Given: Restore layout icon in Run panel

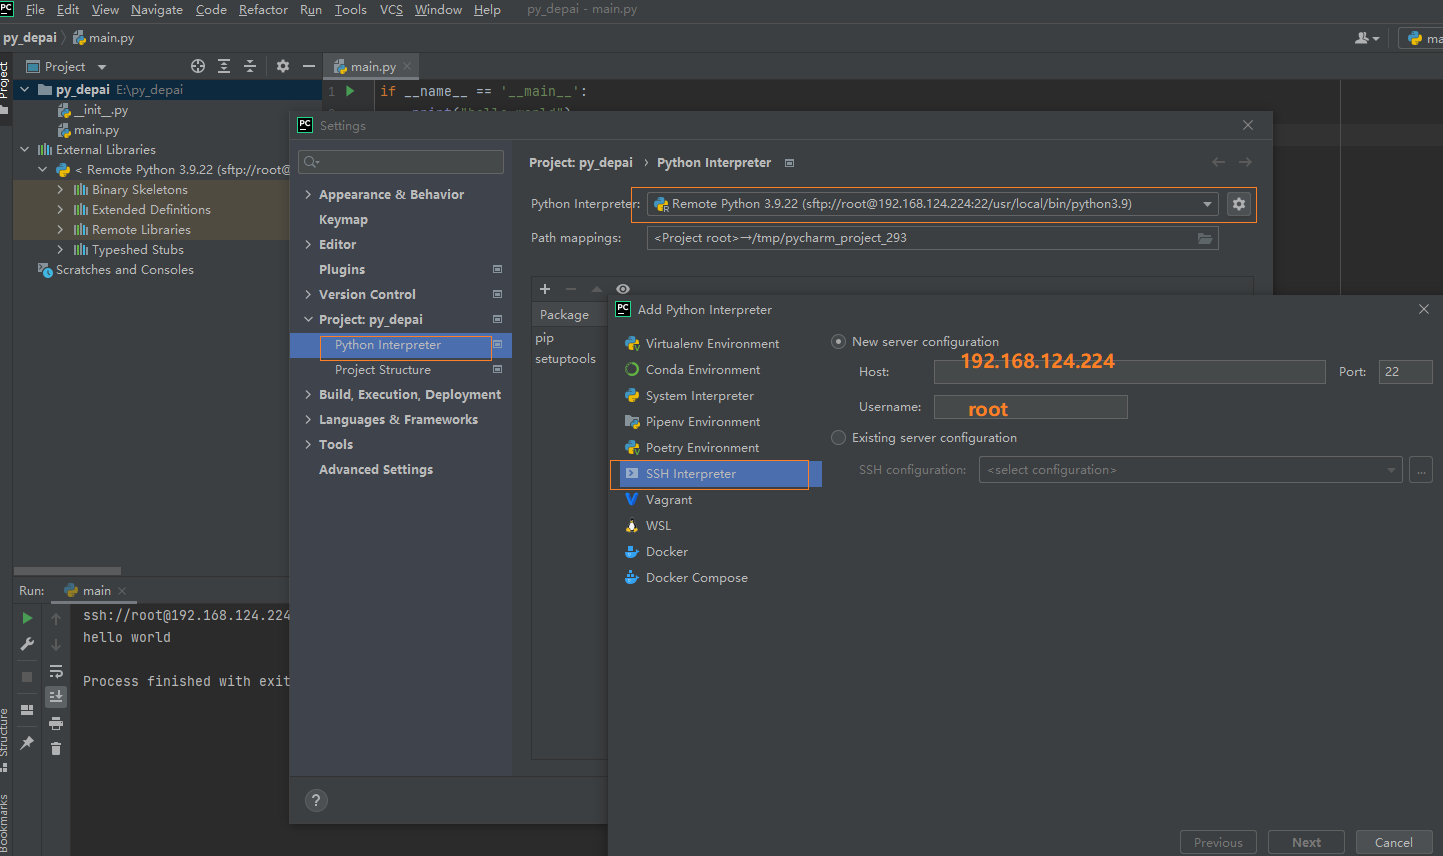Looking at the screenshot, I should click(x=27, y=710).
